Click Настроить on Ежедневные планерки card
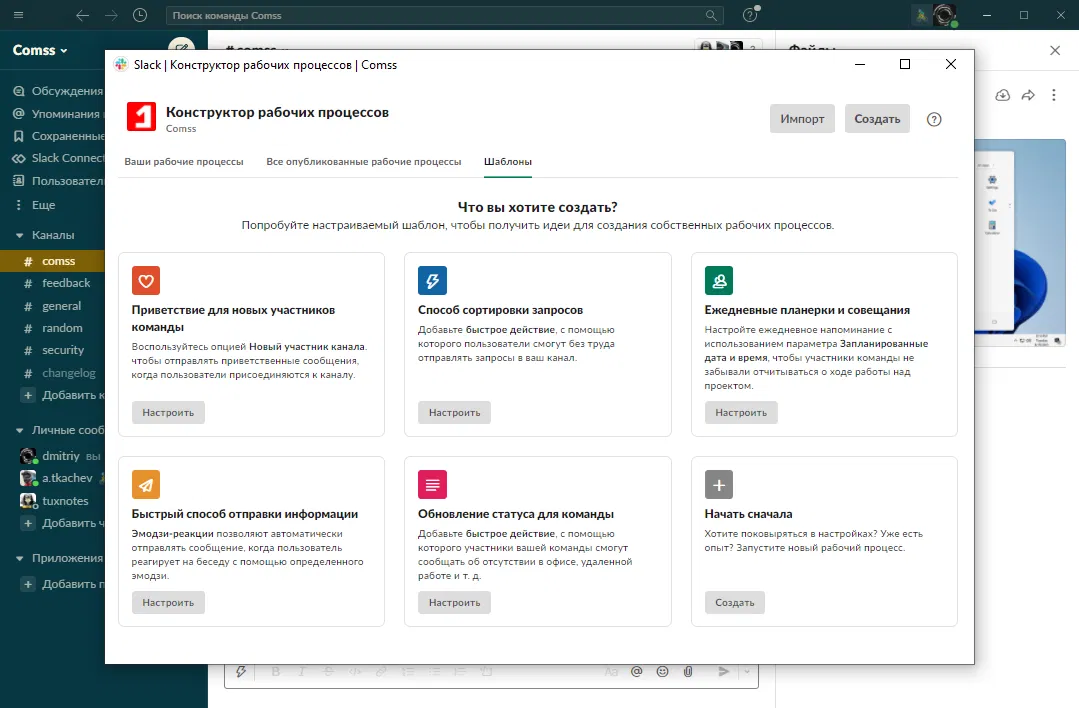Image resolution: width=1079 pixels, height=708 pixels. click(741, 413)
